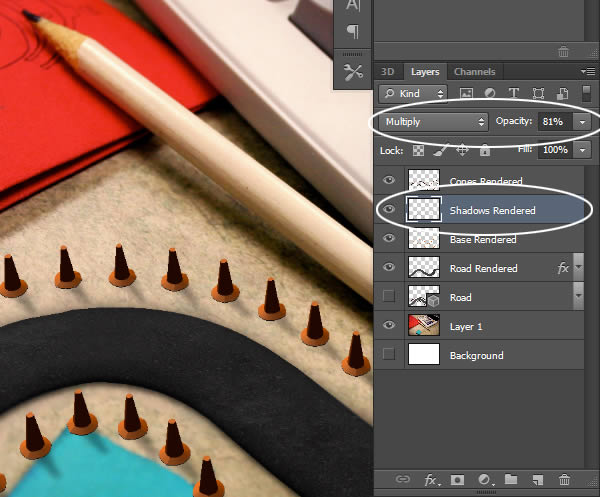The width and height of the screenshot is (600, 497).
Task: Click trash icon in upper panel
Action: pos(563,51)
